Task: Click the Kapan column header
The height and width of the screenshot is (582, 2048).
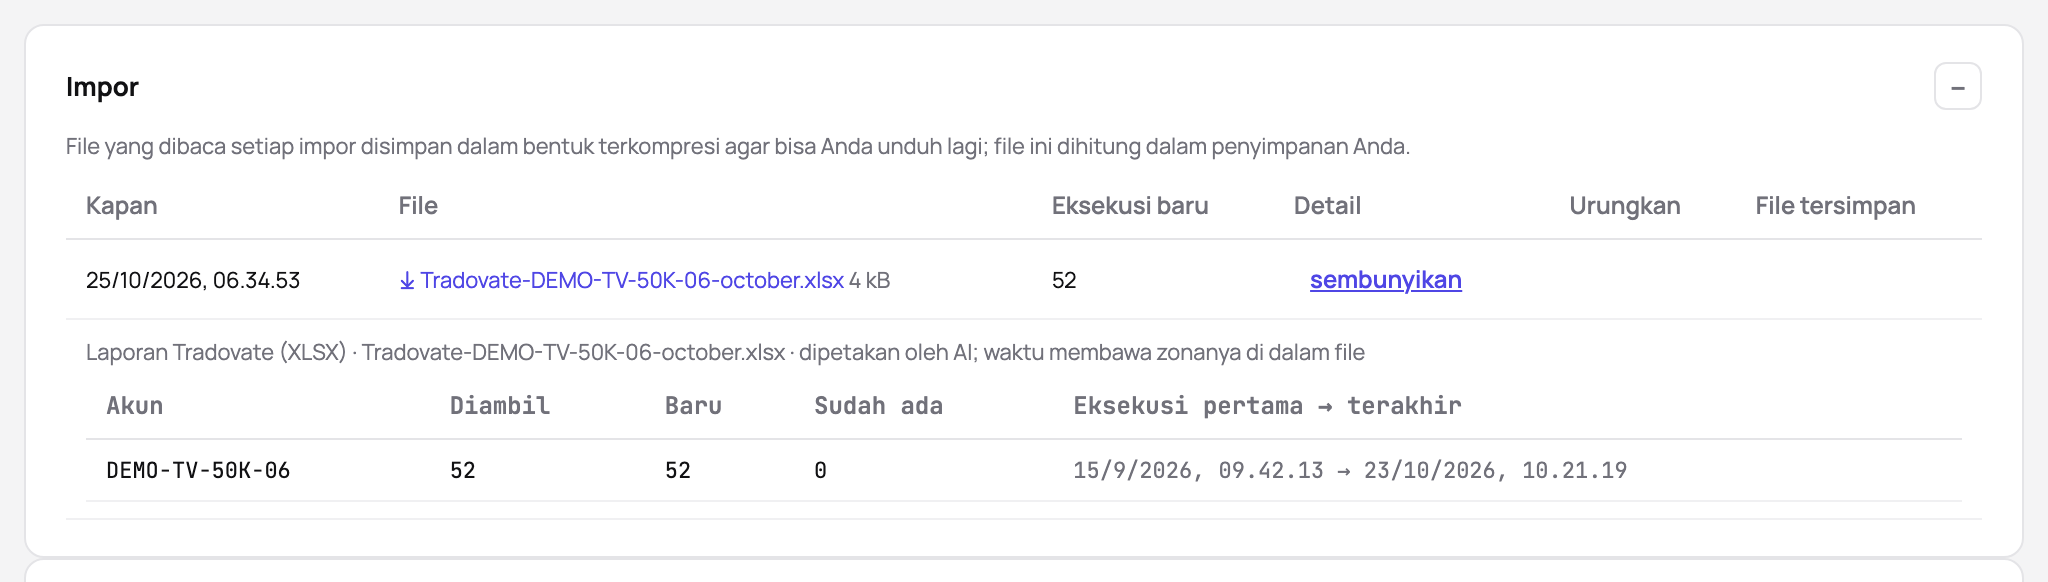Action: pyautogui.click(x=121, y=206)
